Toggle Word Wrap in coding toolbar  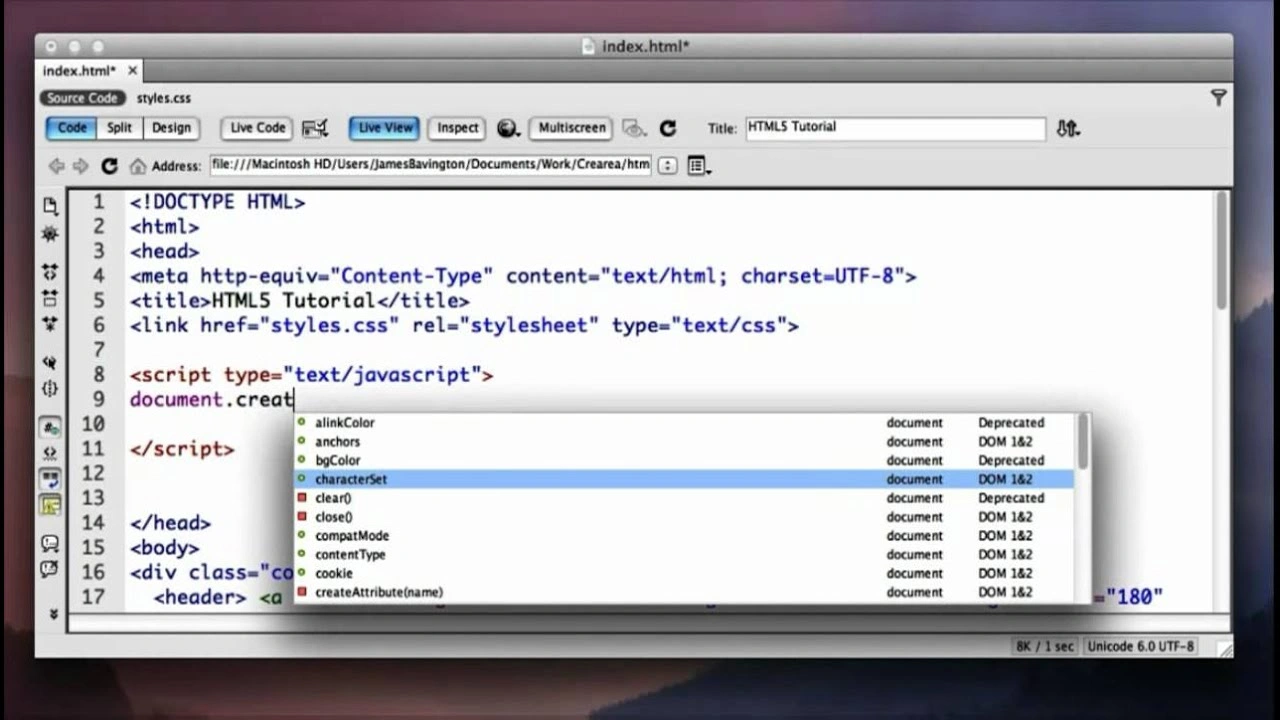click(x=50, y=479)
